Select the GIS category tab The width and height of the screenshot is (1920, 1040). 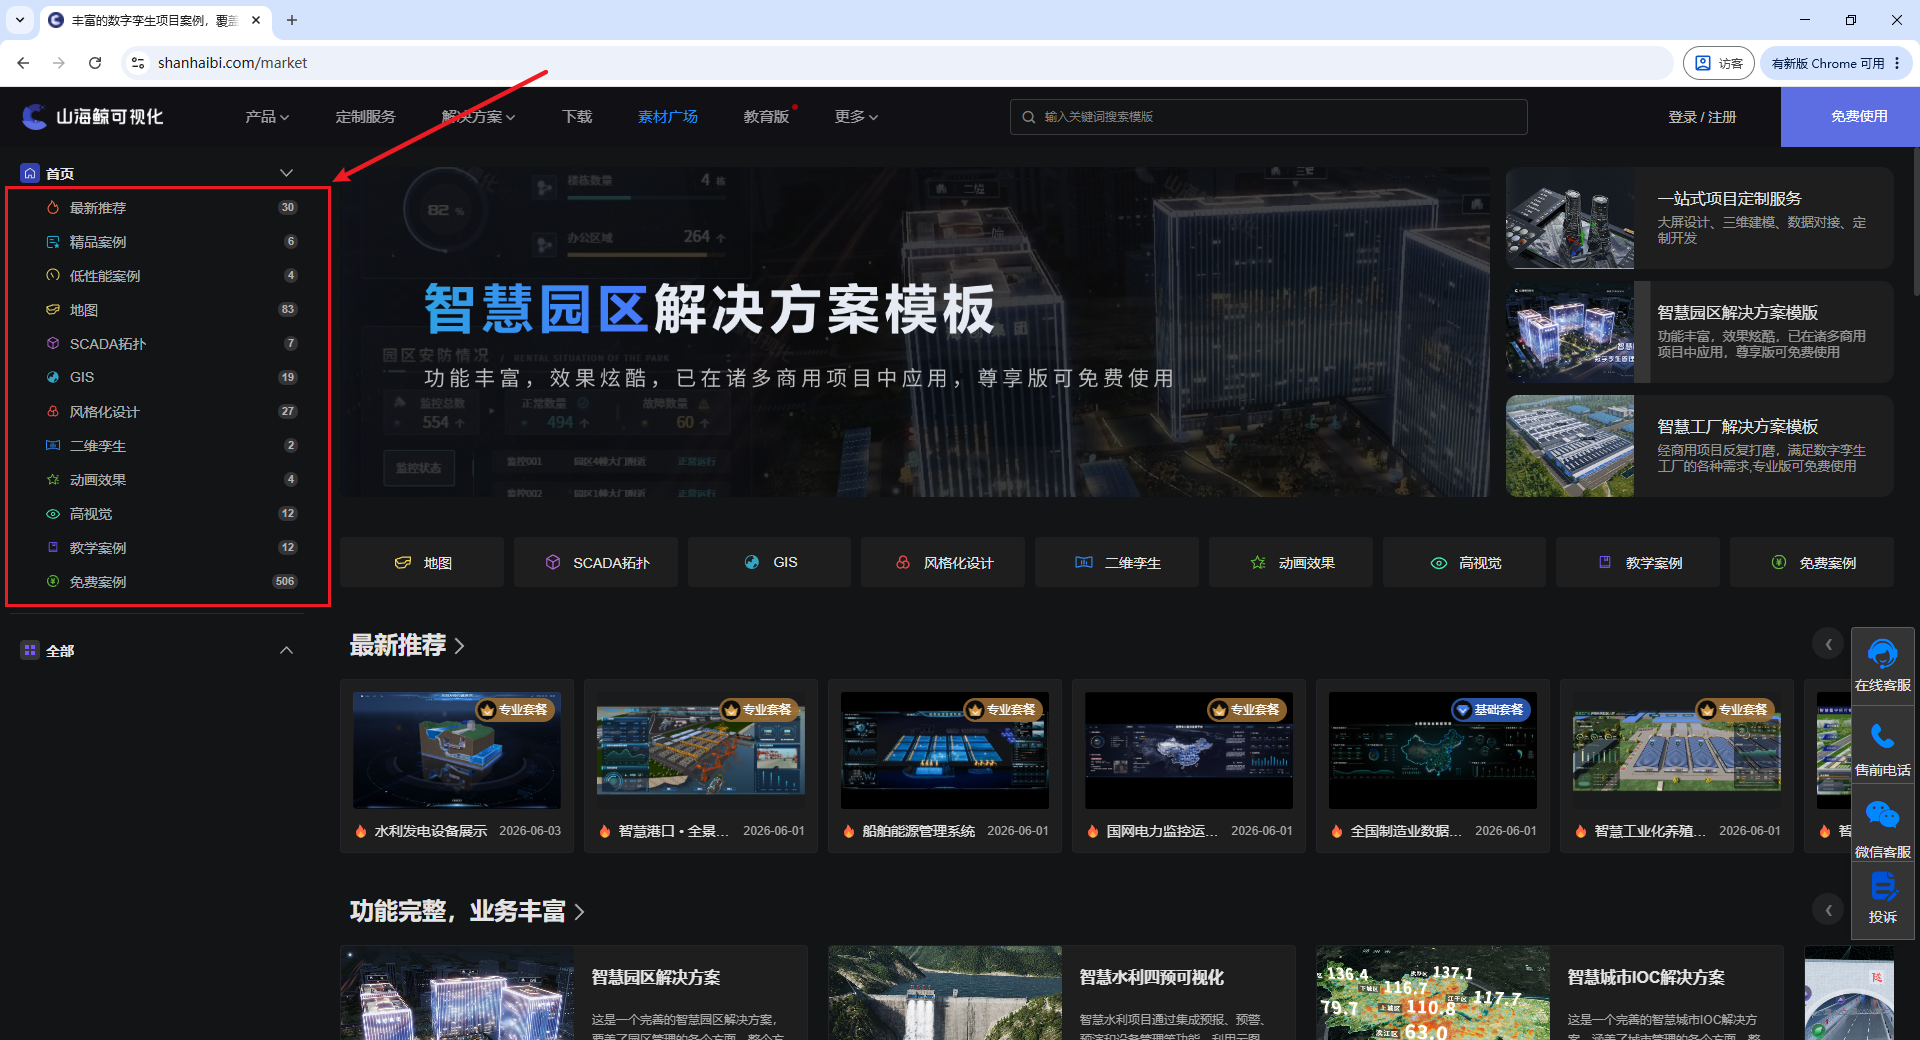[769, 562]
